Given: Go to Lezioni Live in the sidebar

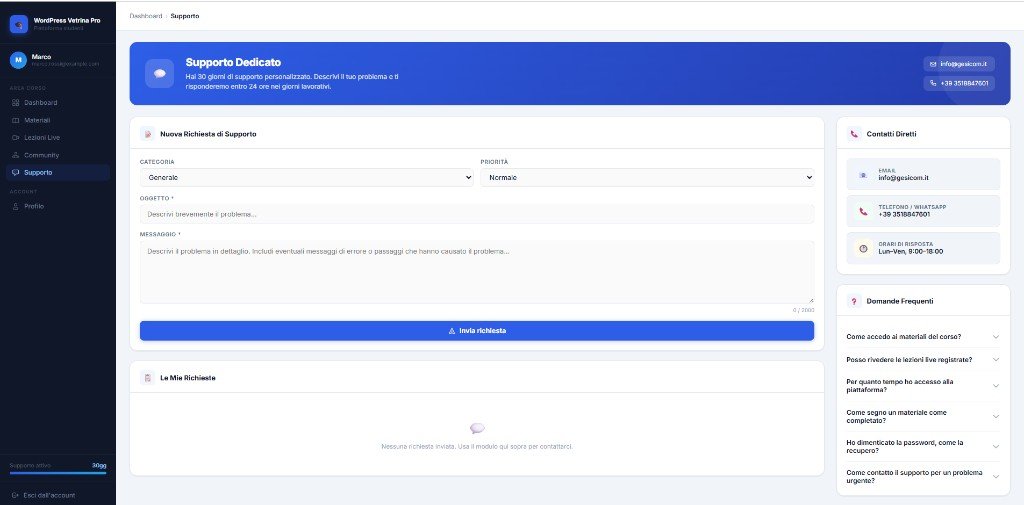Looking at the screenshot, I should tap(58, 138).
